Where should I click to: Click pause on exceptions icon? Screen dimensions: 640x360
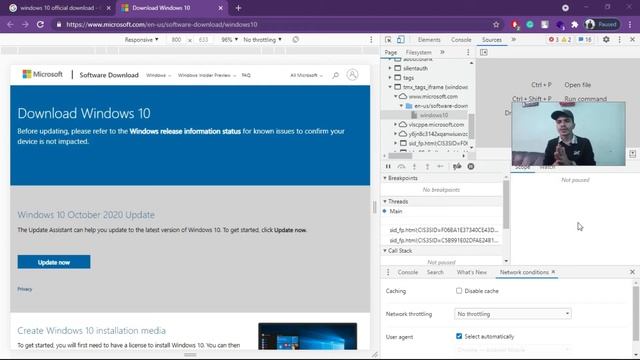[x=471, y=167]
